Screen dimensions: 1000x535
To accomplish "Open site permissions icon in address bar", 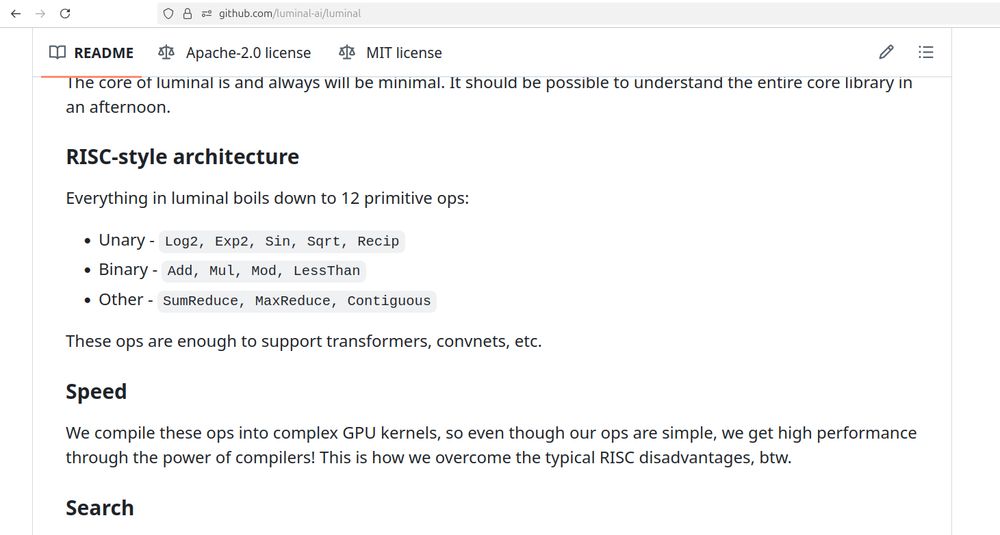I will click(207, 14).
